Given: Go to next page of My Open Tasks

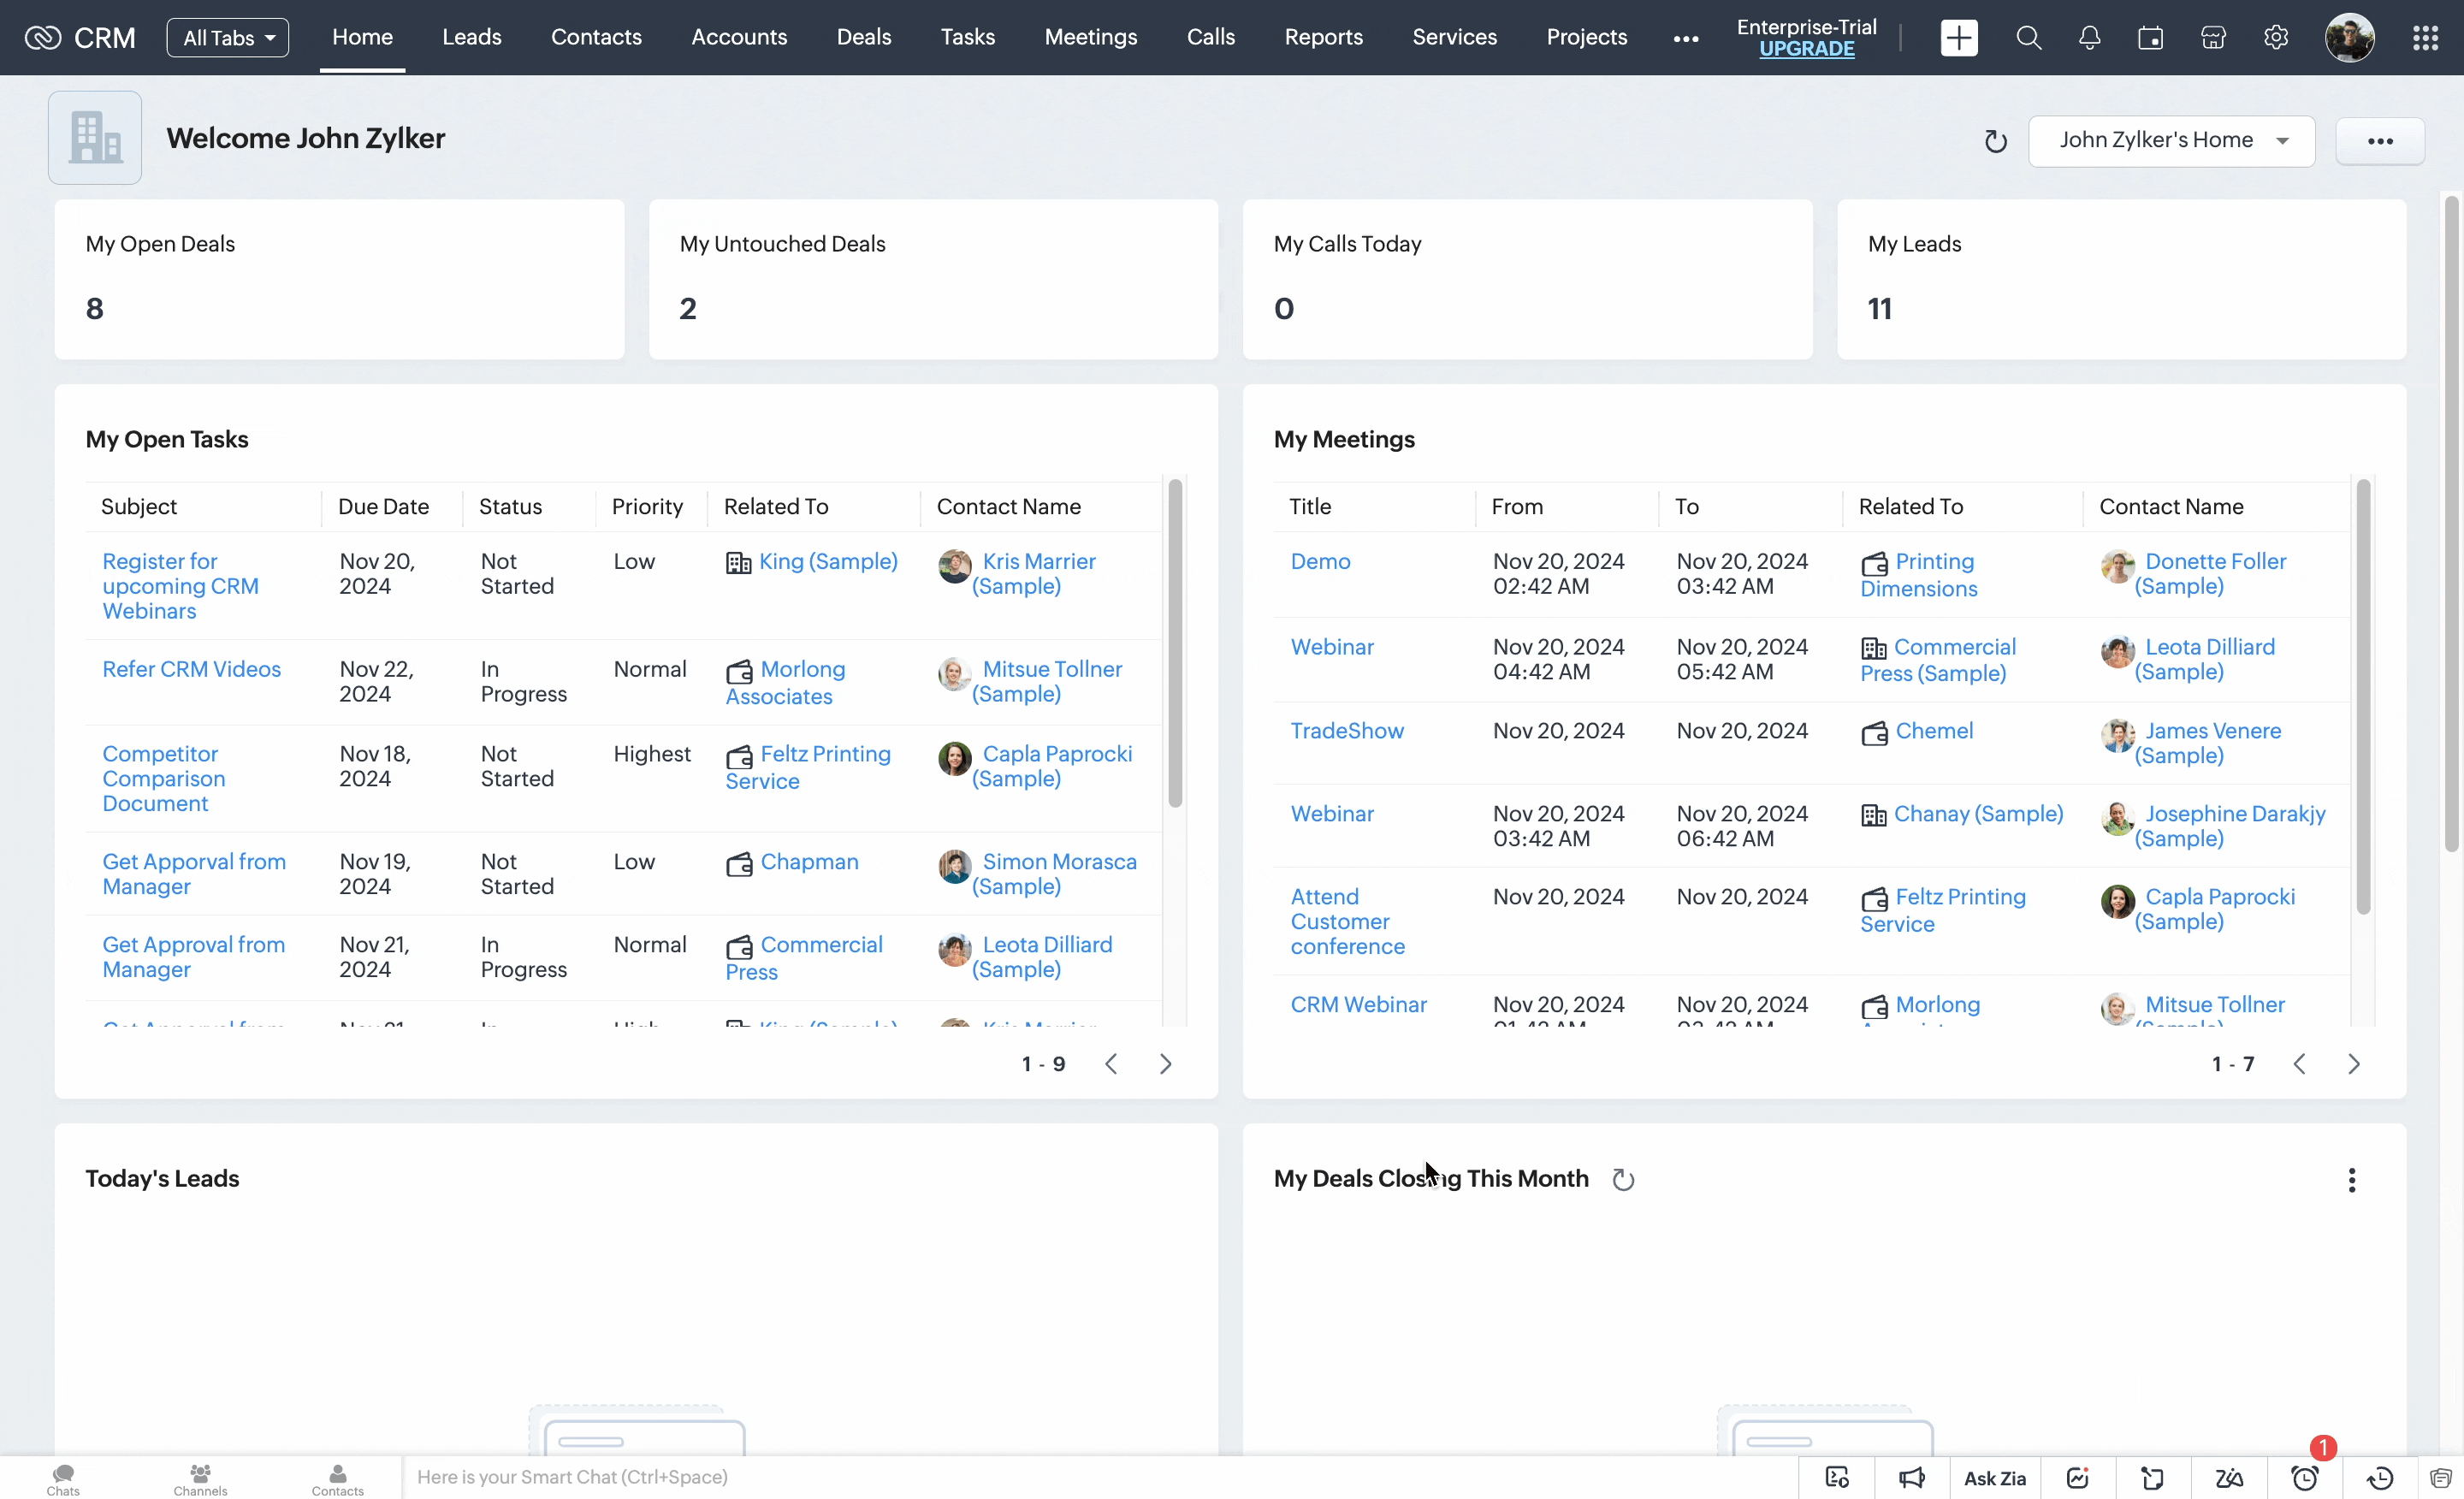Looking at the screenshot, I should tap(1165, 1064).
